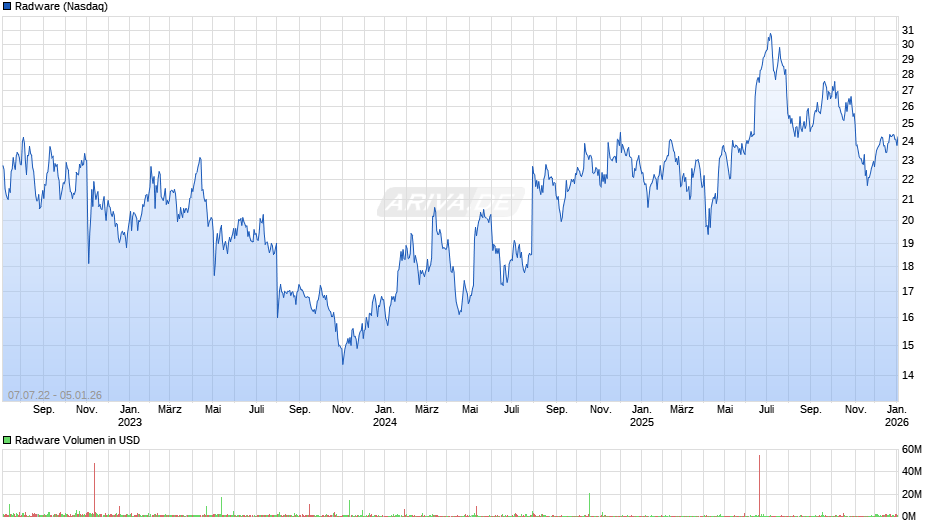Image resolution: width=940 pixels, height=526 pixels.
Task: Click the price axis label 18
Action: tap(908, 266)
